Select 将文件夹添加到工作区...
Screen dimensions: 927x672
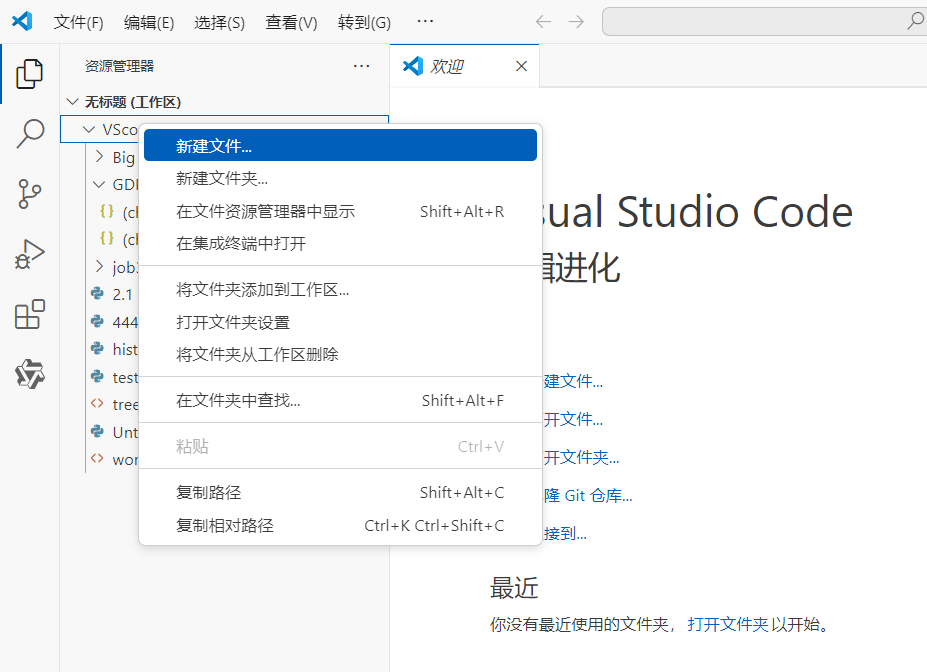click(x=341, y=290)
